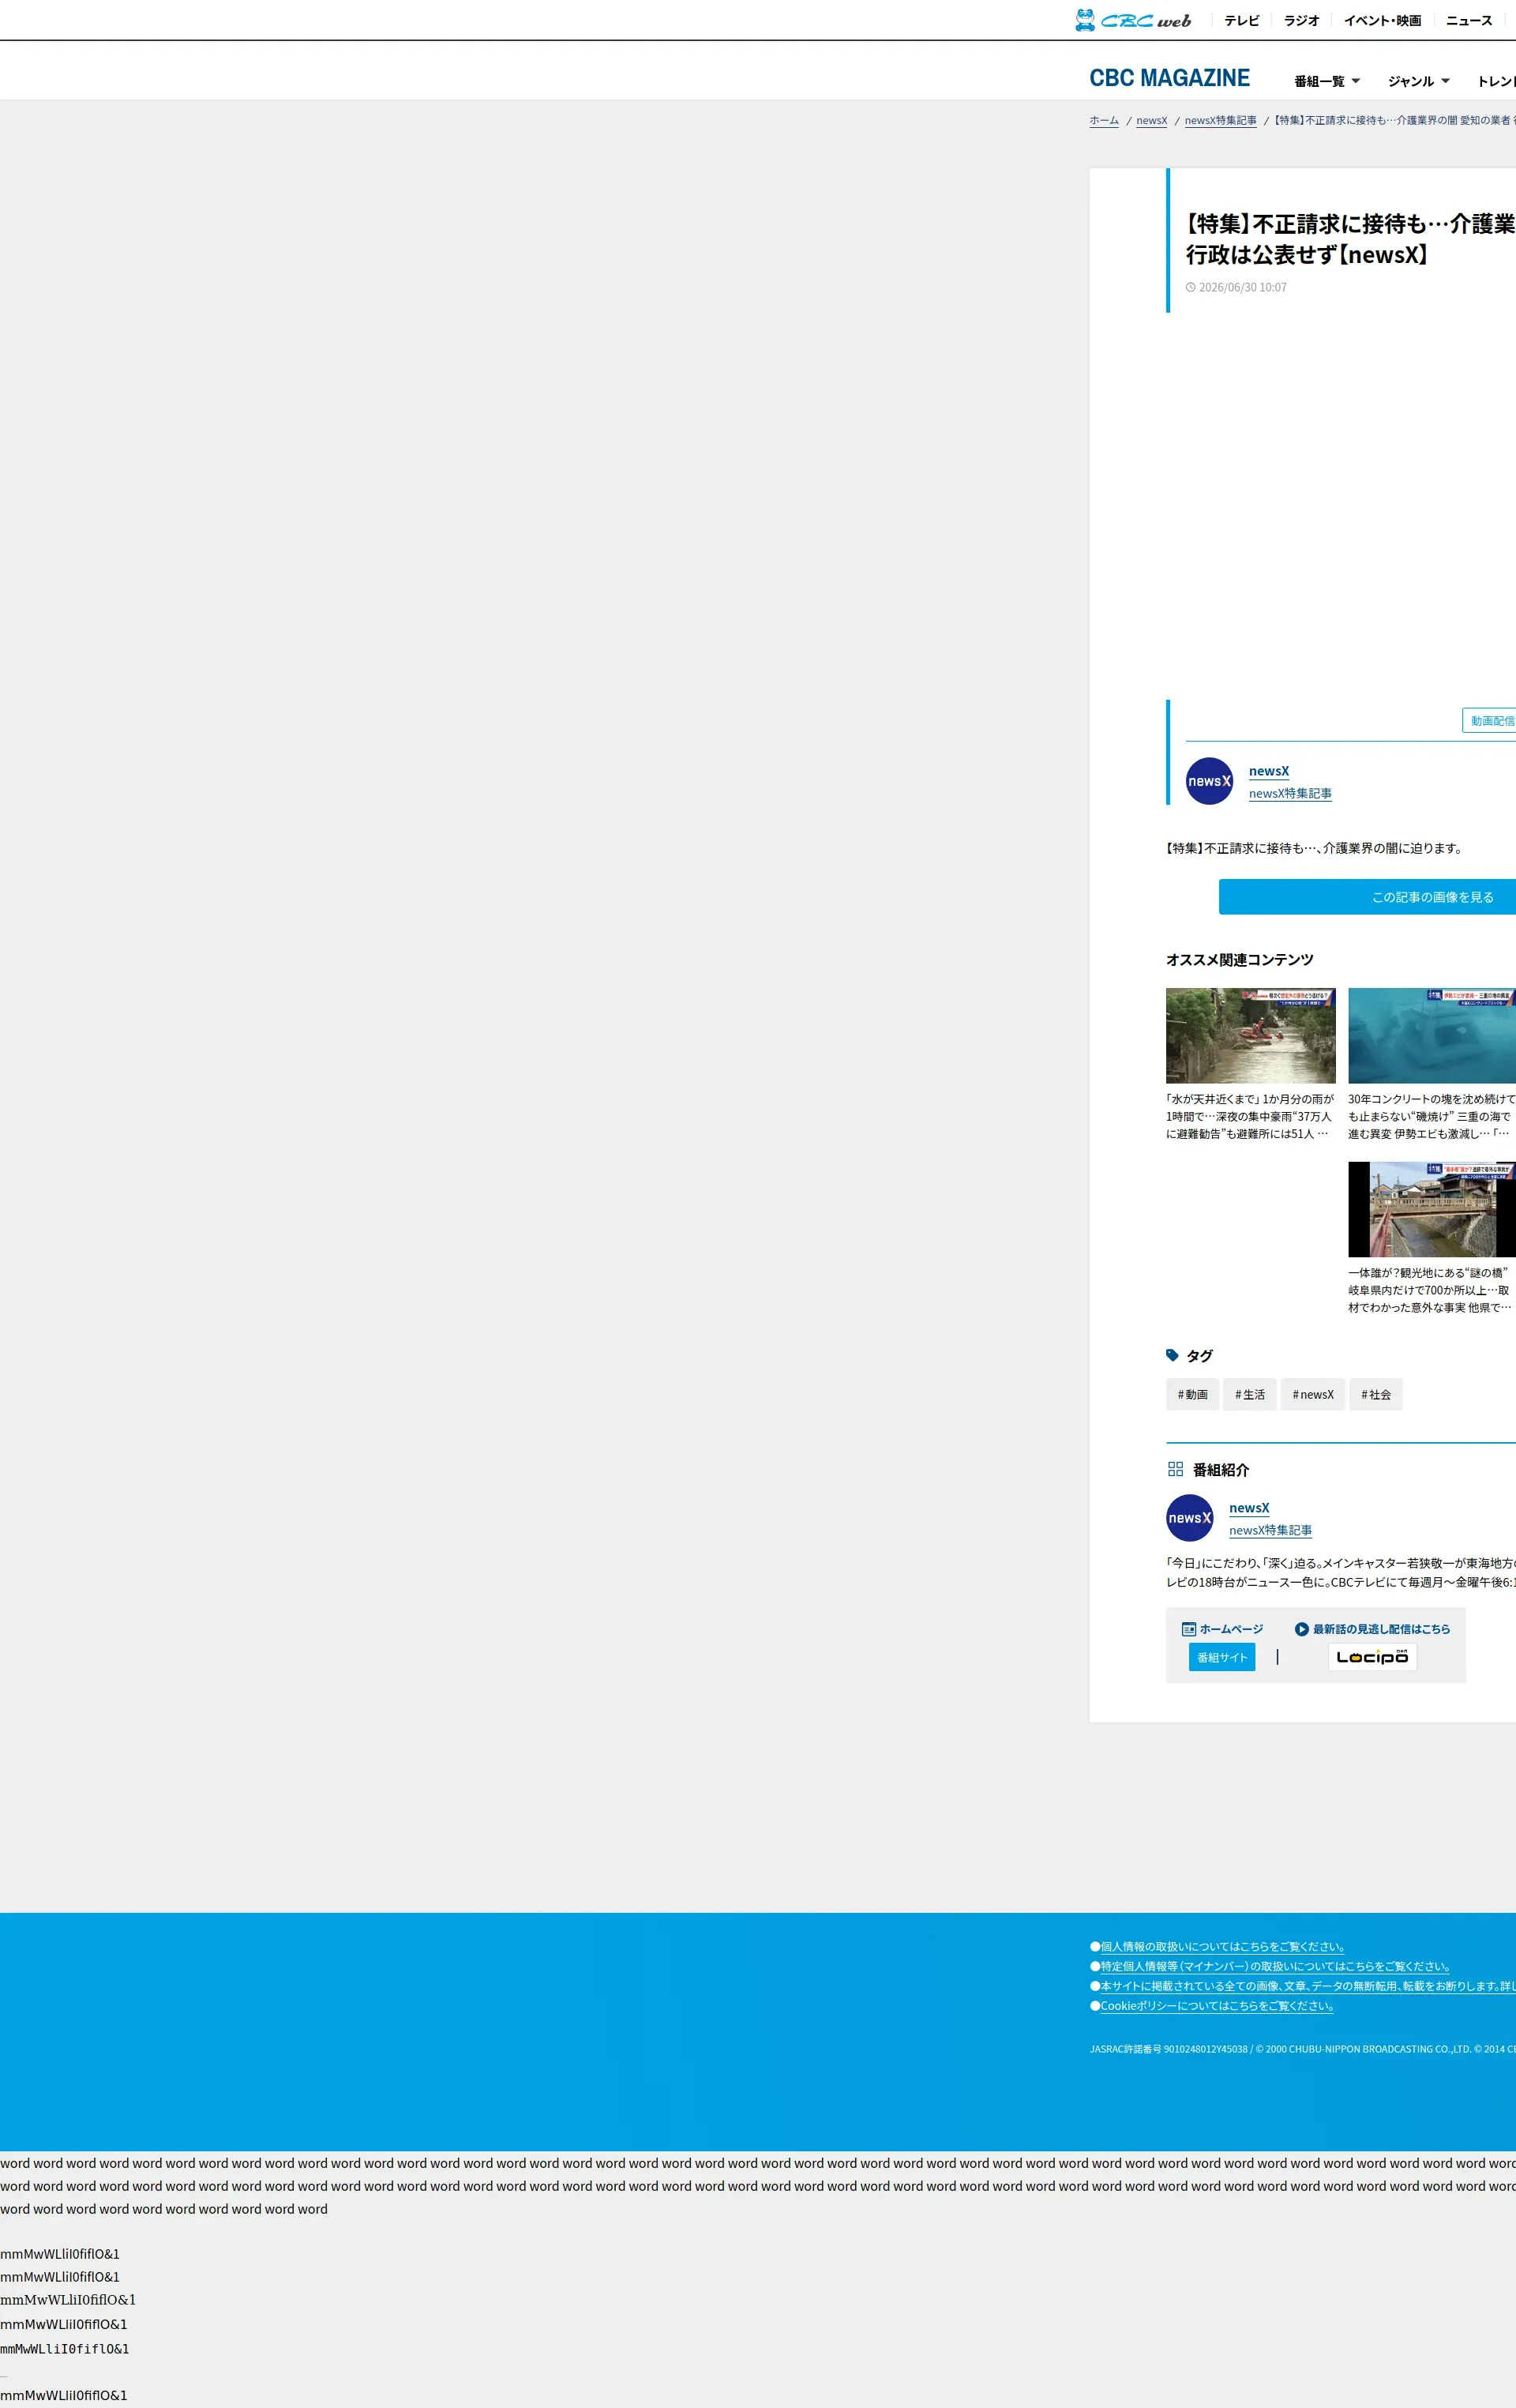The image size is (1516, 2408).
Task: Open the 個人情報の取扱い footer link
Action: coord(1222,1946)
